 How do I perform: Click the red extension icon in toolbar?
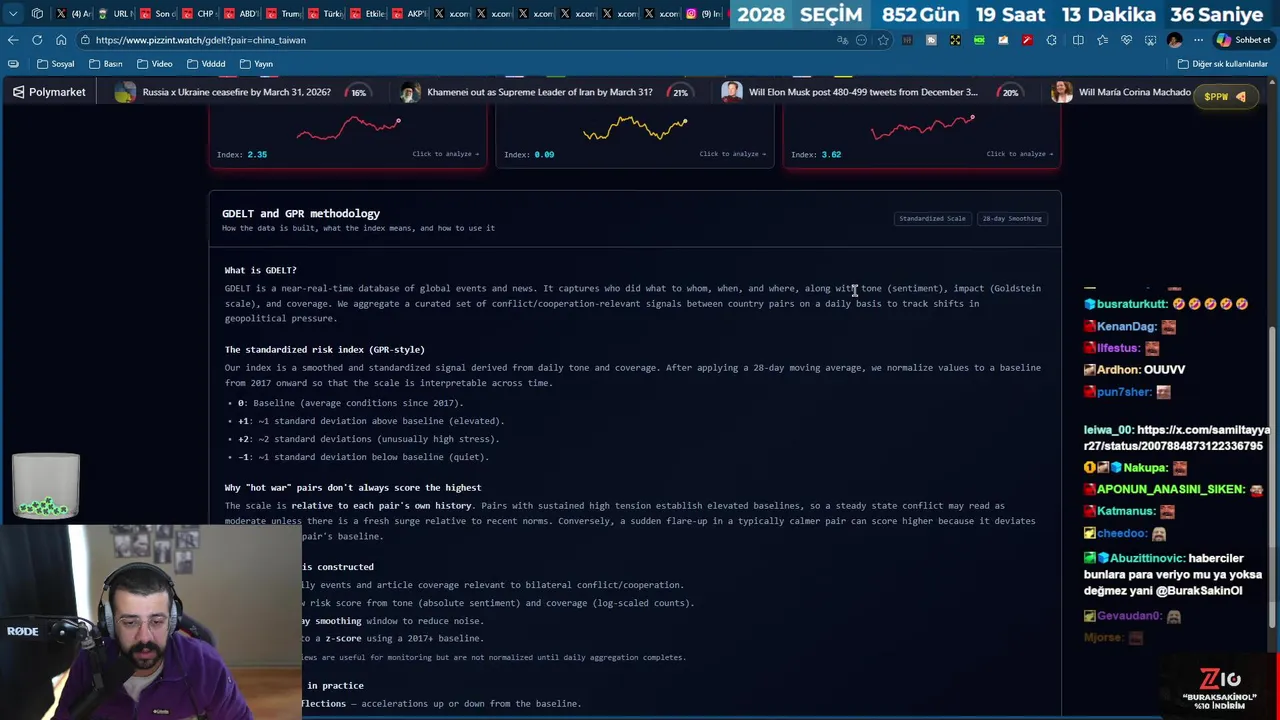coord(1027,40)
